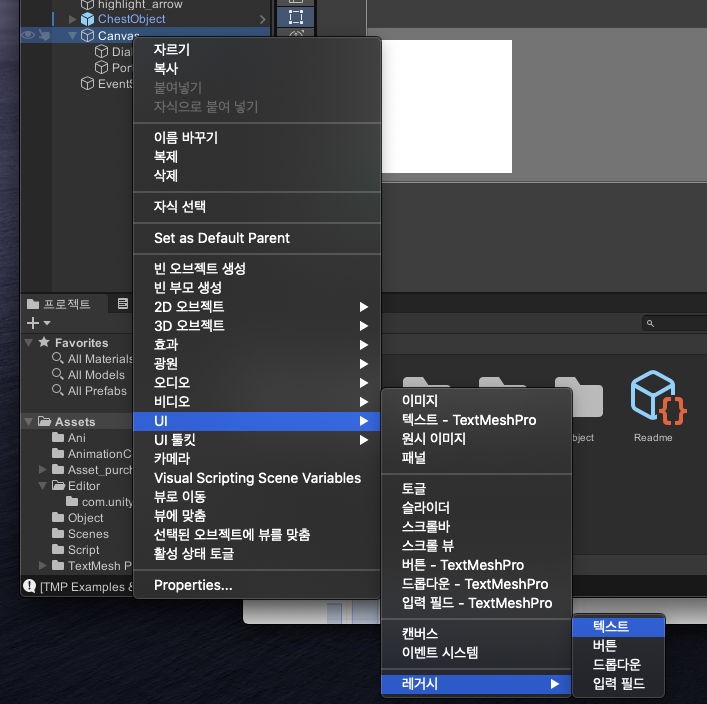Select 이벤트 시스템 in UI submenu
The width and height of the screenshot is (707, 704).
point(477,653)
